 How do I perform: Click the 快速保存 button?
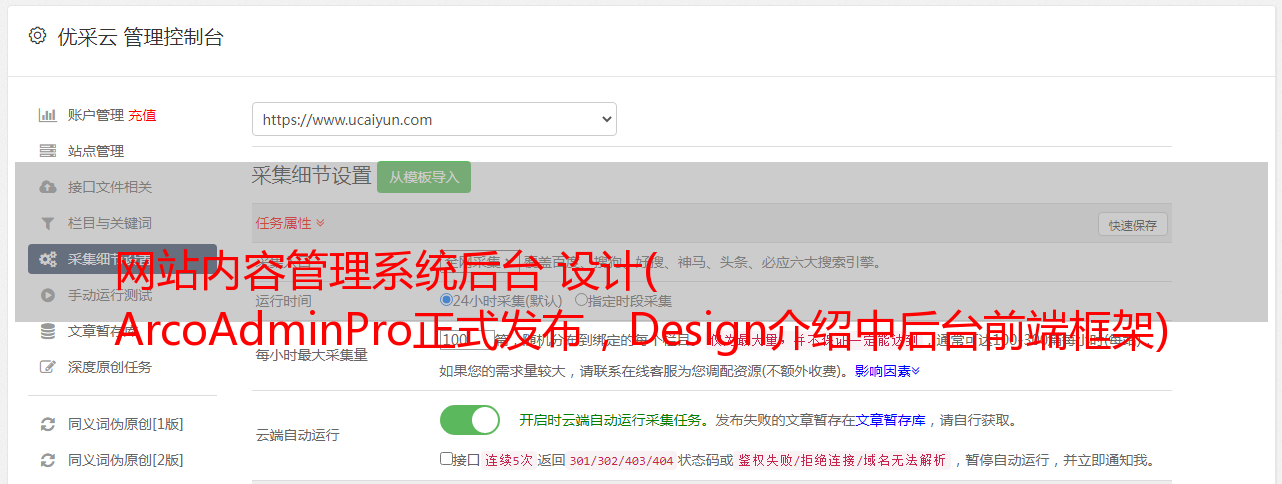click(x=1133, y=225)
